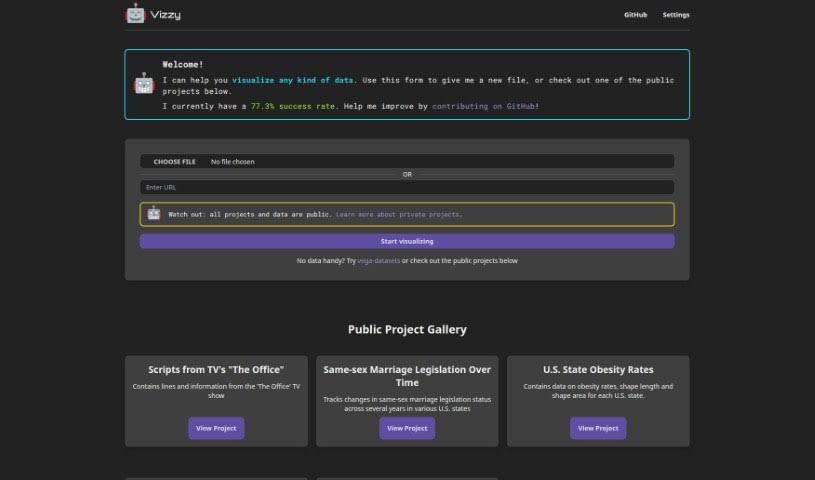Click the Start visualizing button
The height and width of the screenshot is (480, 815).
click(x=407, y=241)
